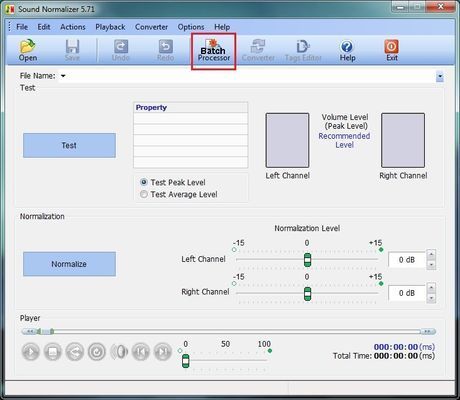Launch the Batch Processor
Screen dimensions: 460x400
[214, 51]
